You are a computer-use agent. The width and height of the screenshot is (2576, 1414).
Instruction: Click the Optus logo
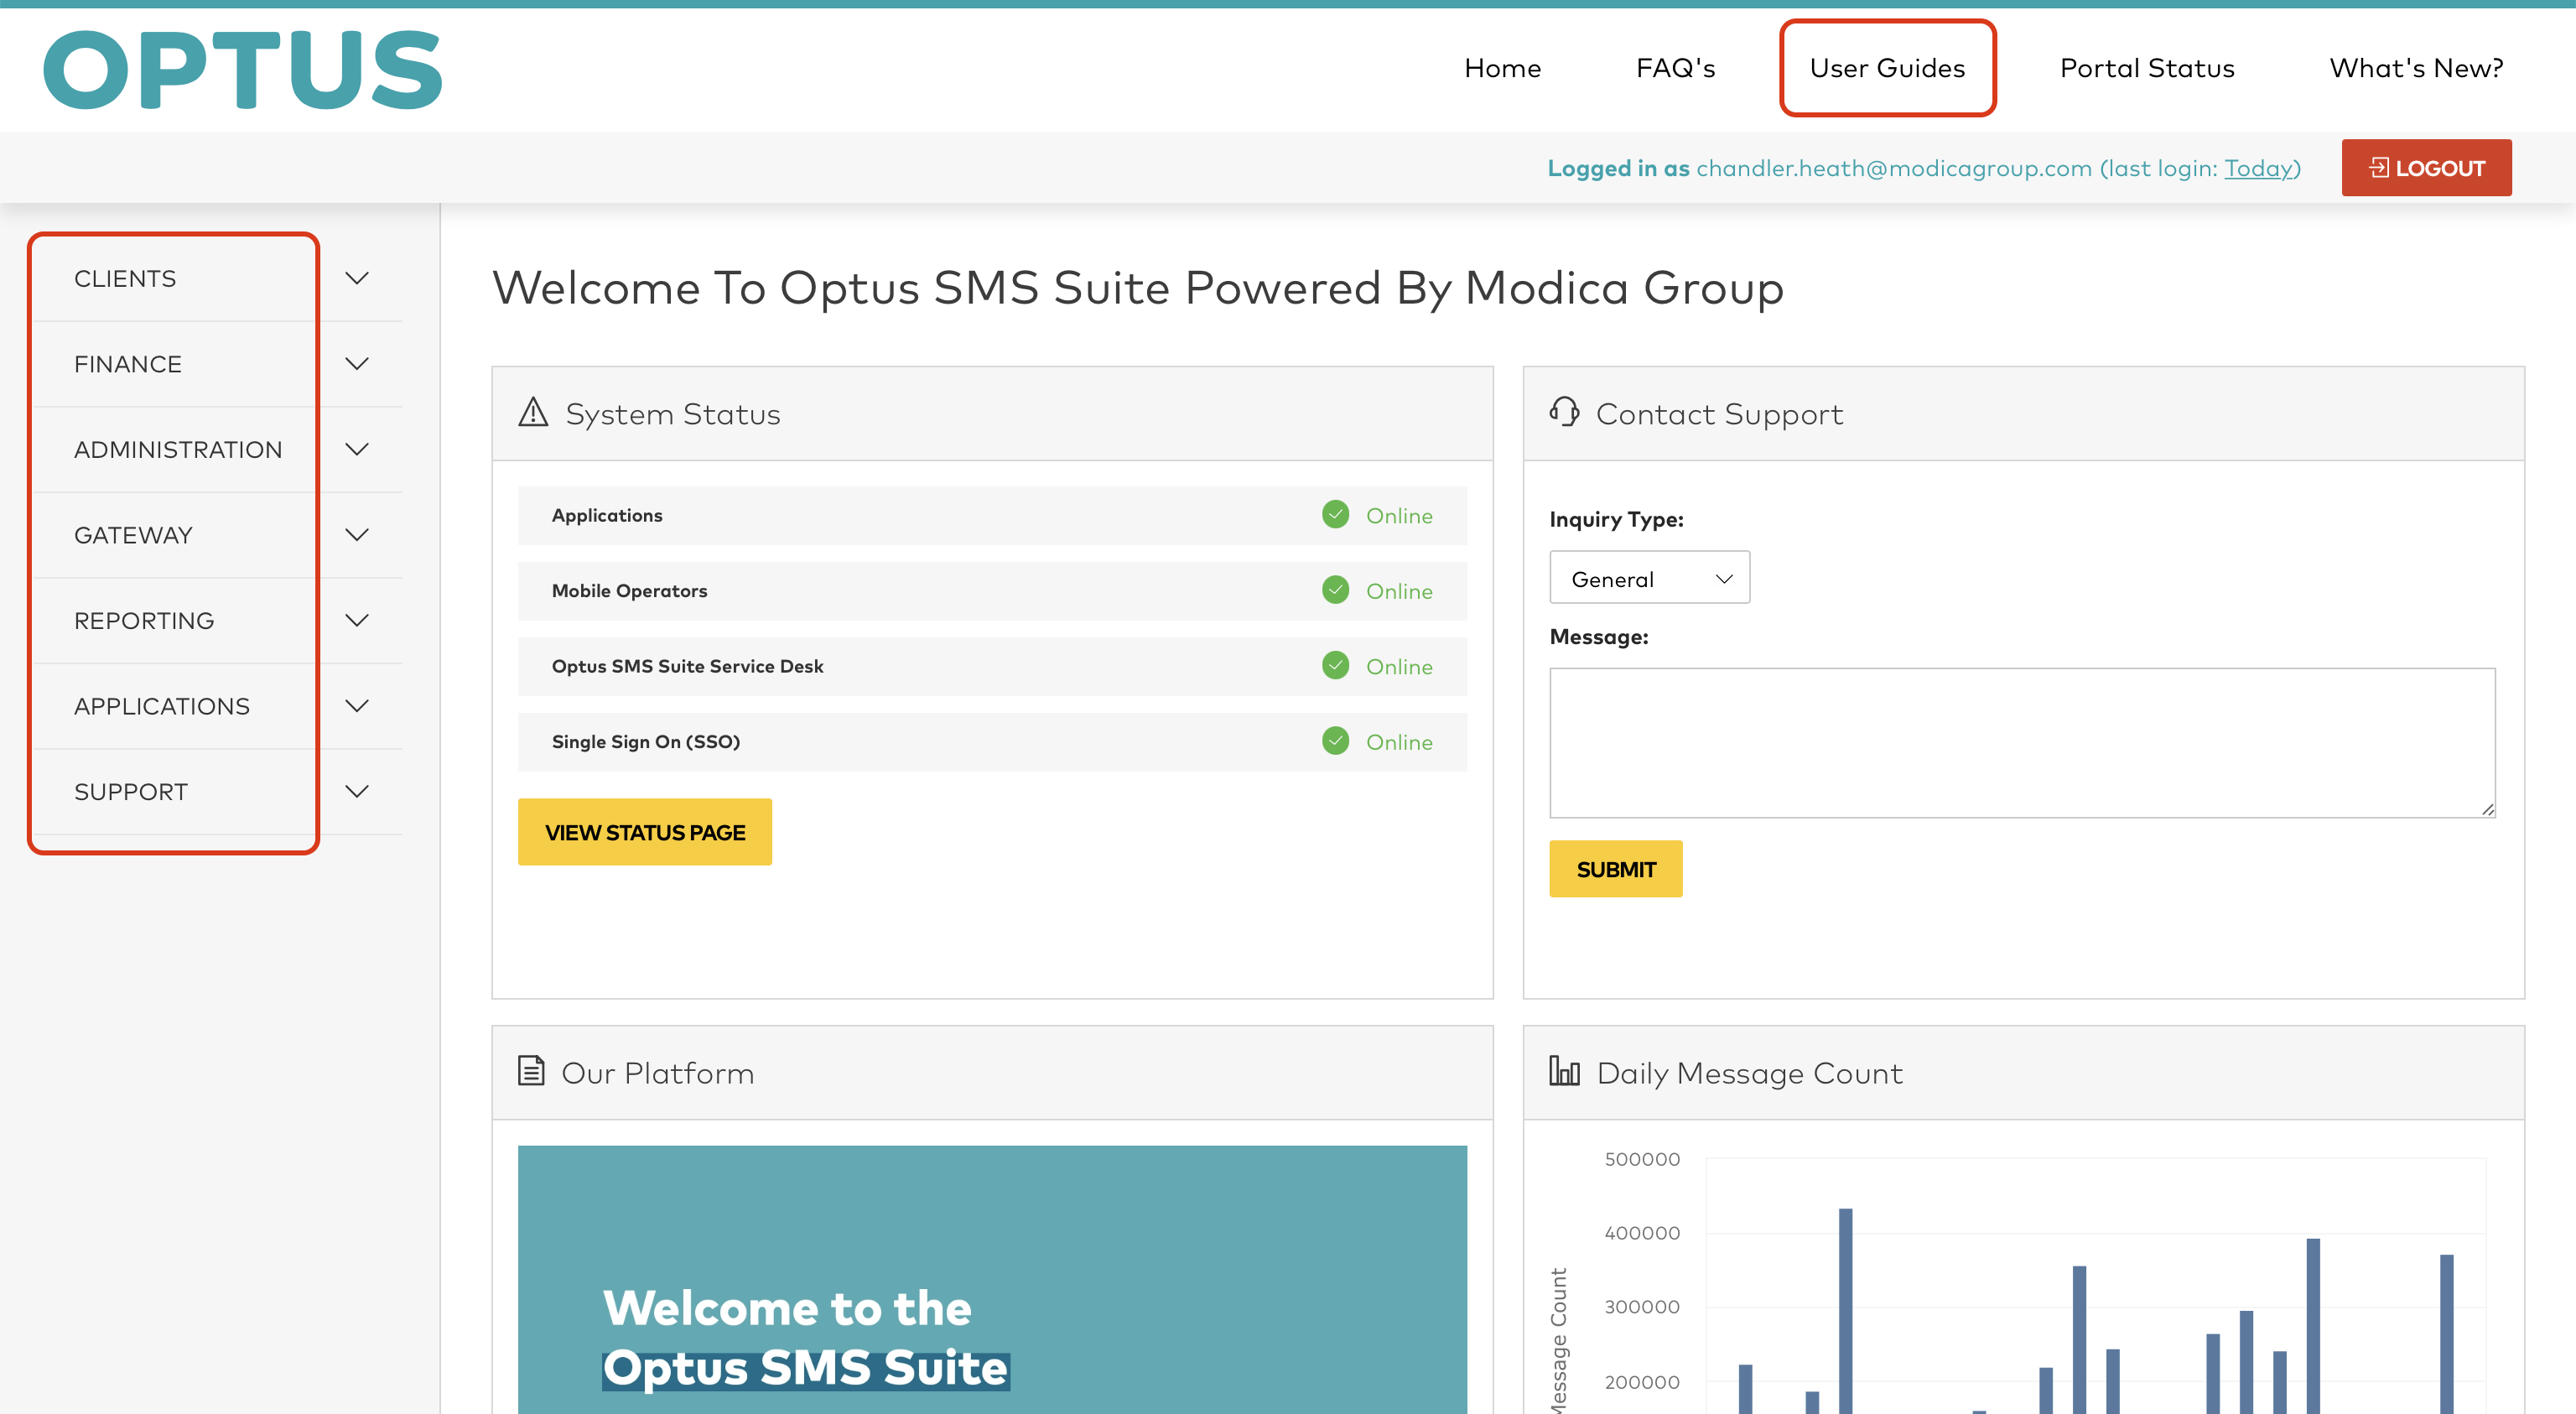click(x=242, y=68)
